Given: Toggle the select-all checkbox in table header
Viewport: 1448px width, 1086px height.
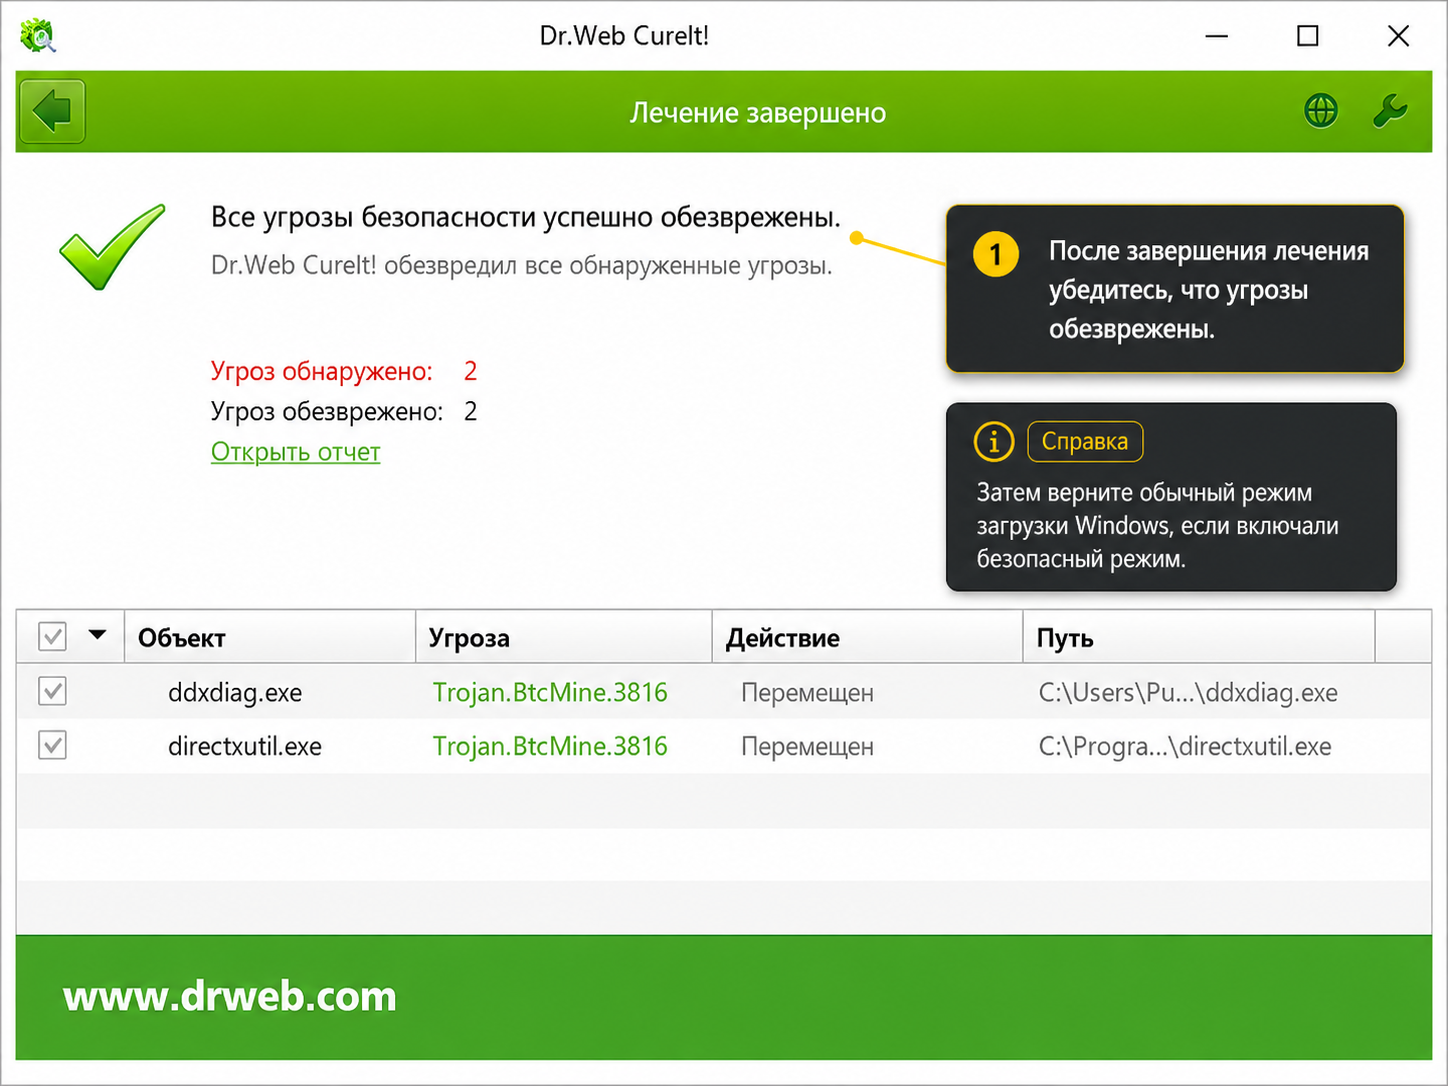Looking at the screenshot, I should 52,637.
